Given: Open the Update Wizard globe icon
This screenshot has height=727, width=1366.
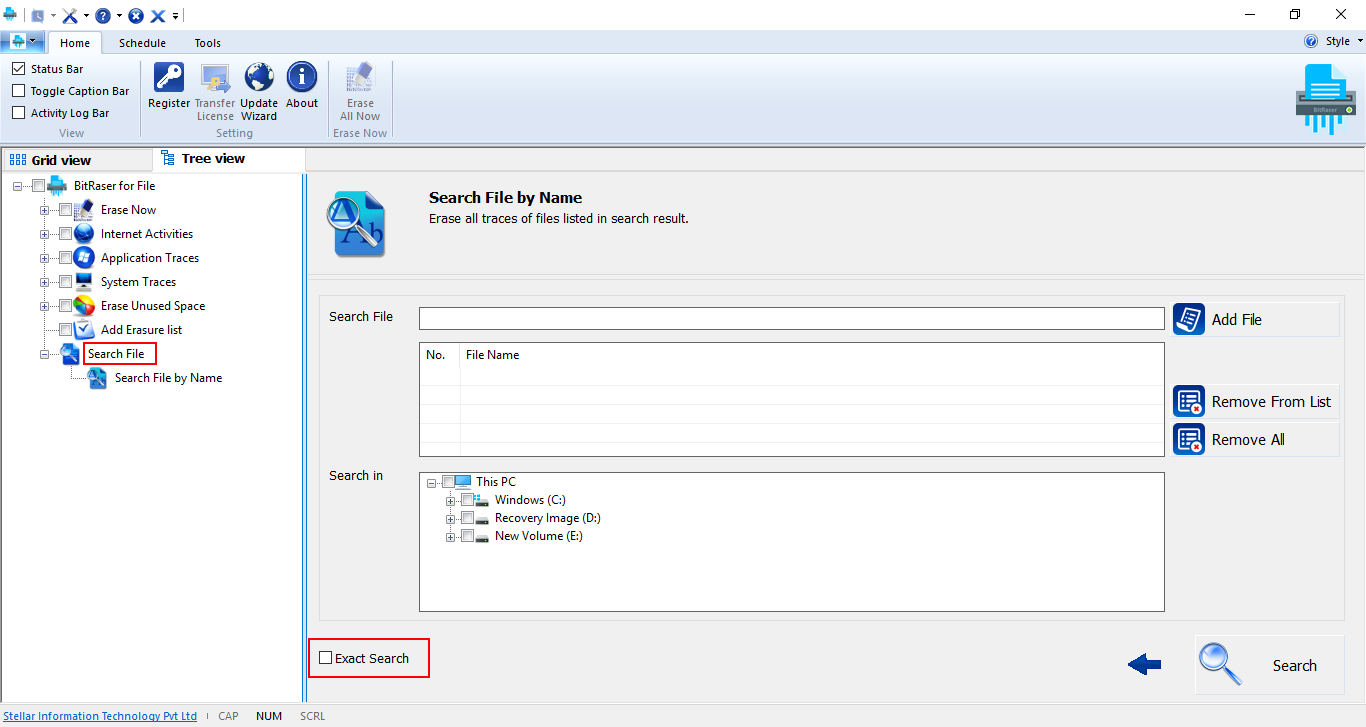Looking at the screenshot, I should tap(259, 78).
